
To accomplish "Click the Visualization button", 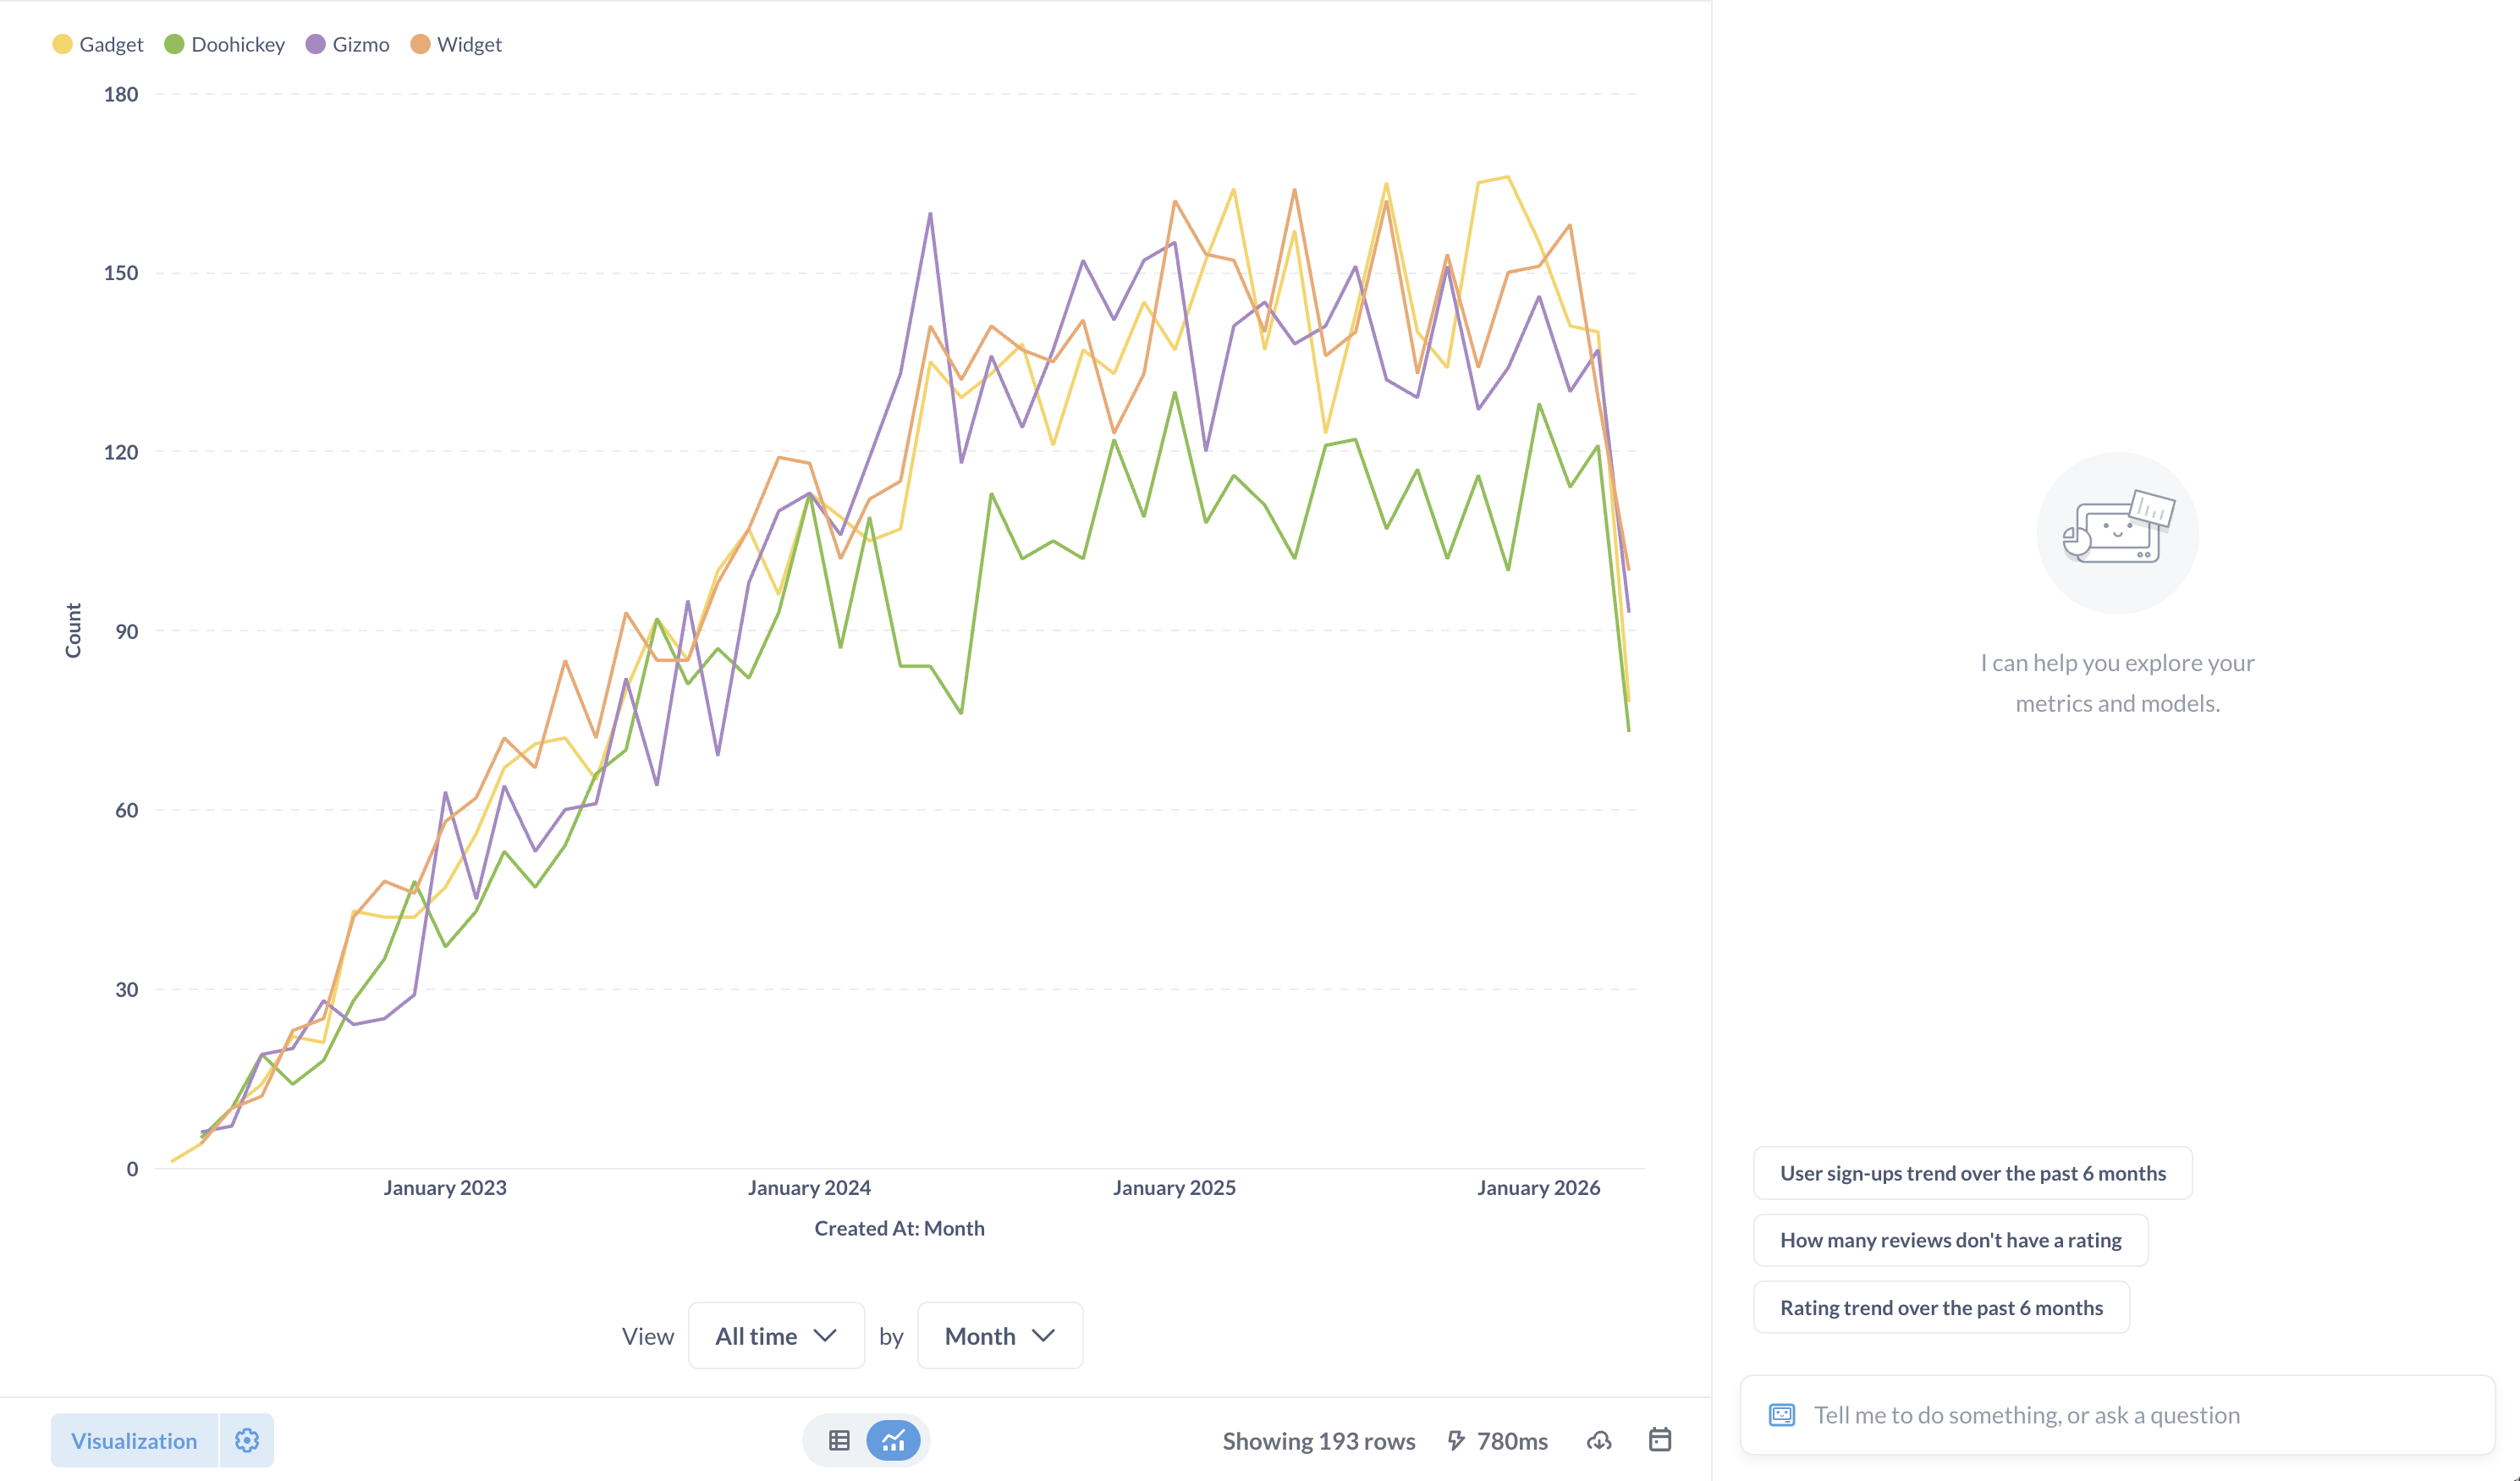I will click(134, 1440).
